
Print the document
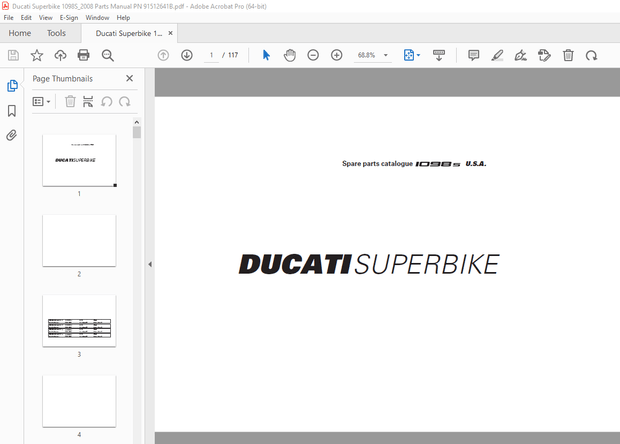pyautogui.click(x=83, y=55)
